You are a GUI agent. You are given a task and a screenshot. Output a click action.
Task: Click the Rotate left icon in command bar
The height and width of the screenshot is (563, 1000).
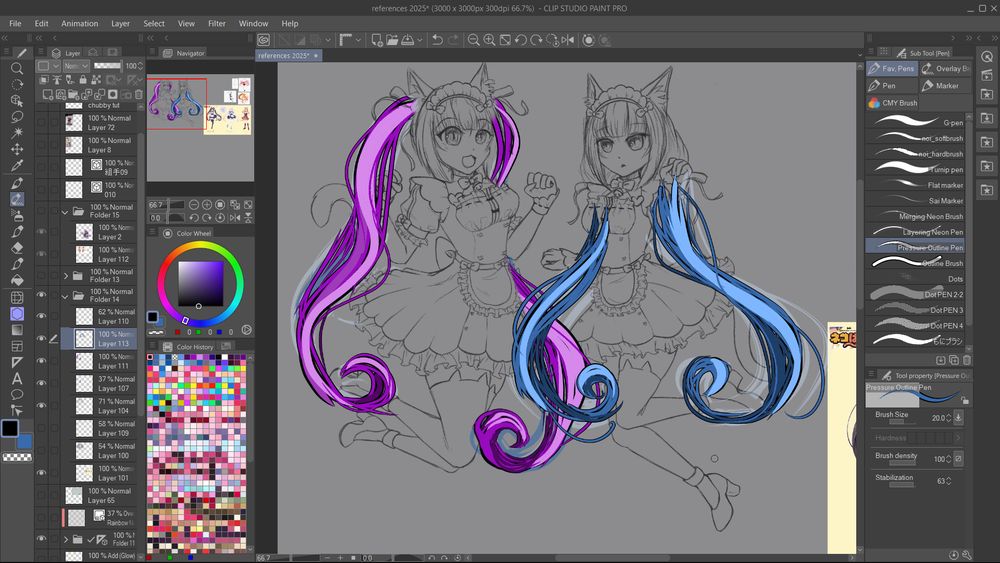[x=520, y=40]
